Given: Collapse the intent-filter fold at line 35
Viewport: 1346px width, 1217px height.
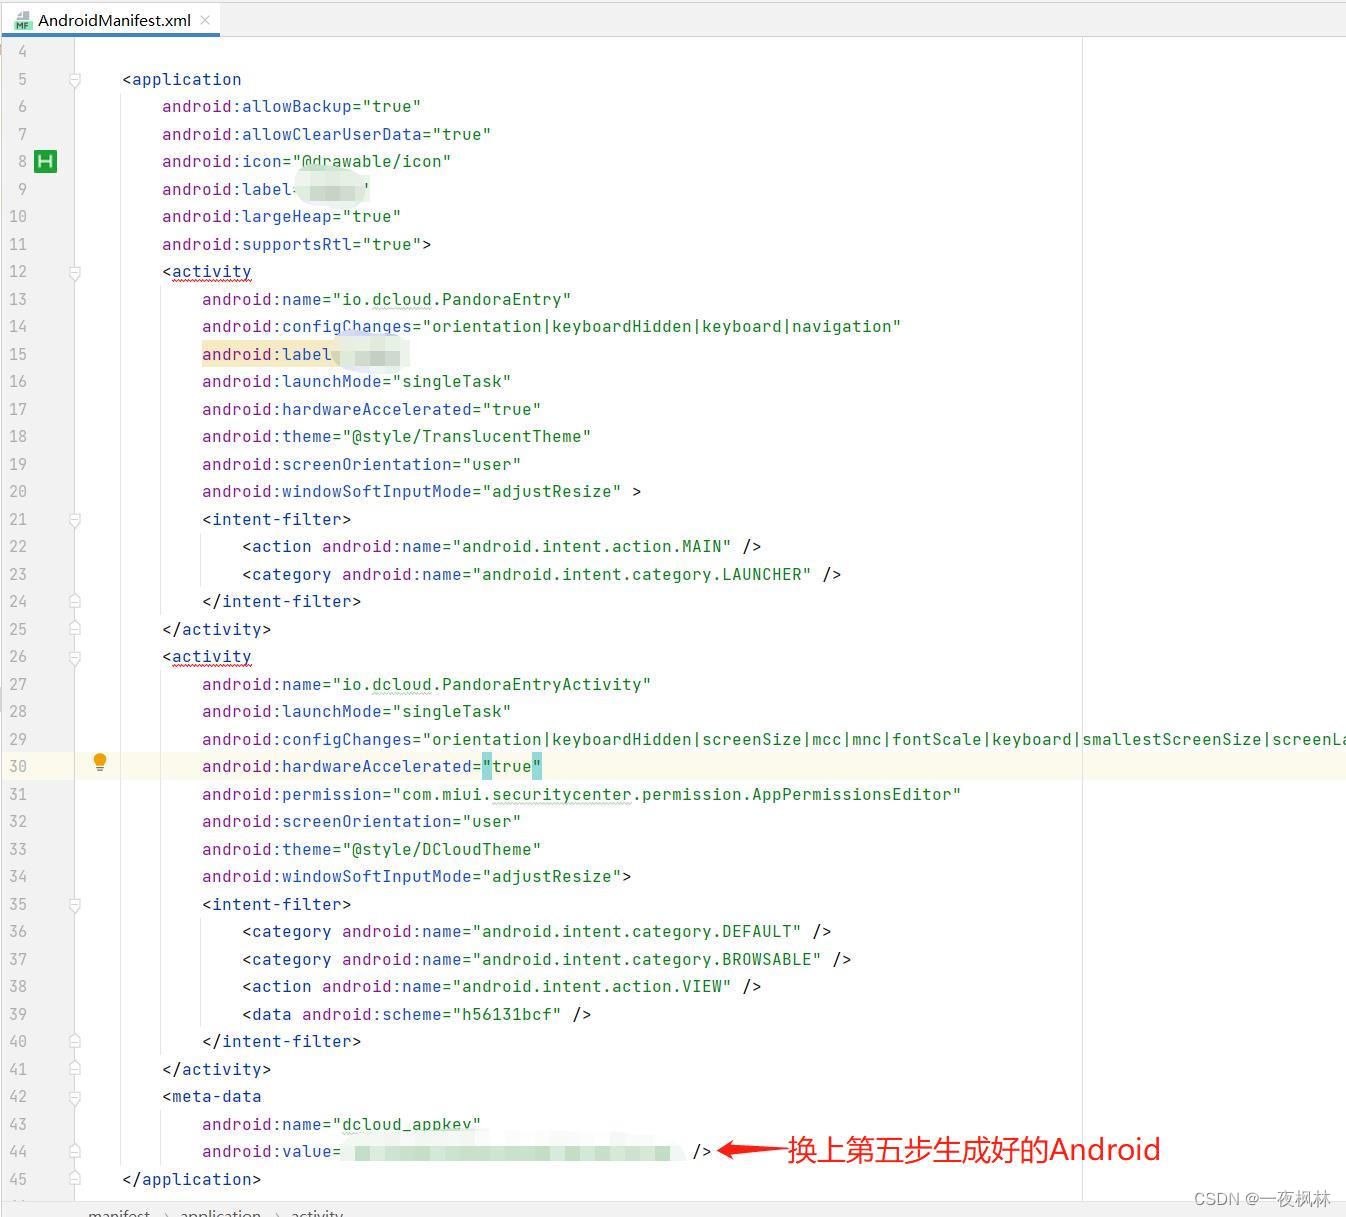Looking at the screenshot, I should [75, 905].
